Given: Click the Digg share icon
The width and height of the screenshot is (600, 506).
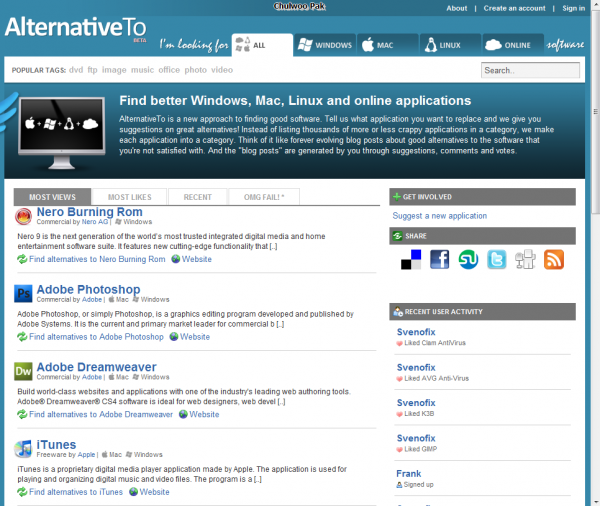Looking at the screenshot, I should click(x=525, y=260).
